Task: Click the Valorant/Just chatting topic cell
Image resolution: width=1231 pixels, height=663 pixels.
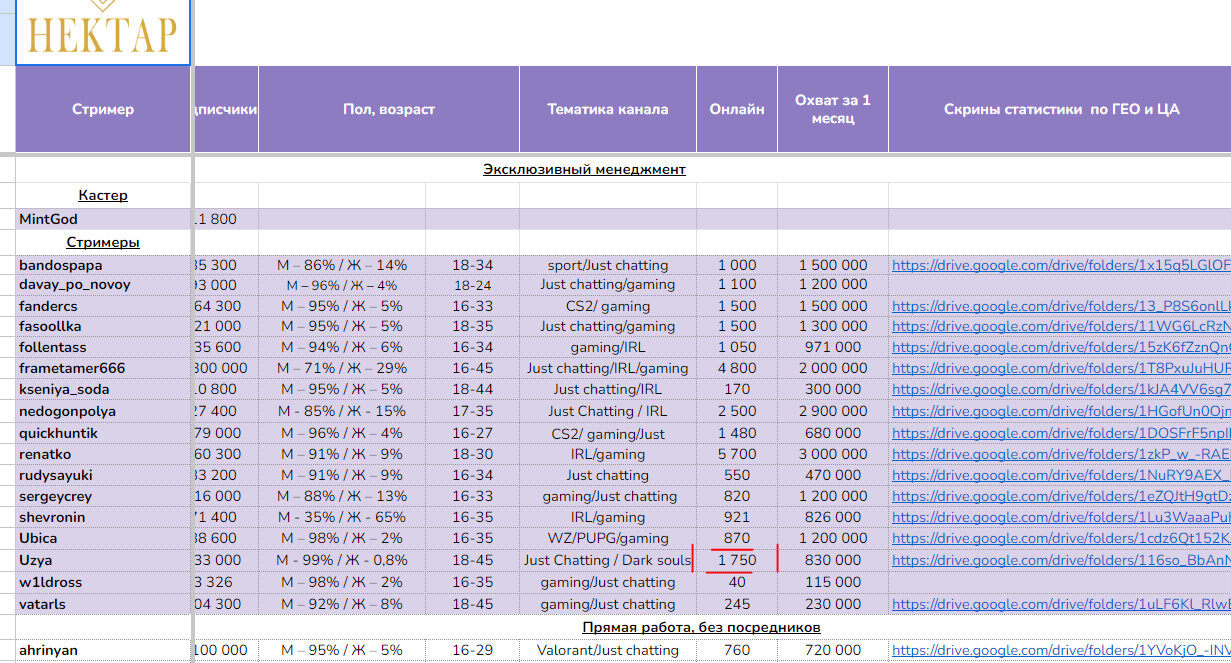Action: 608,650
